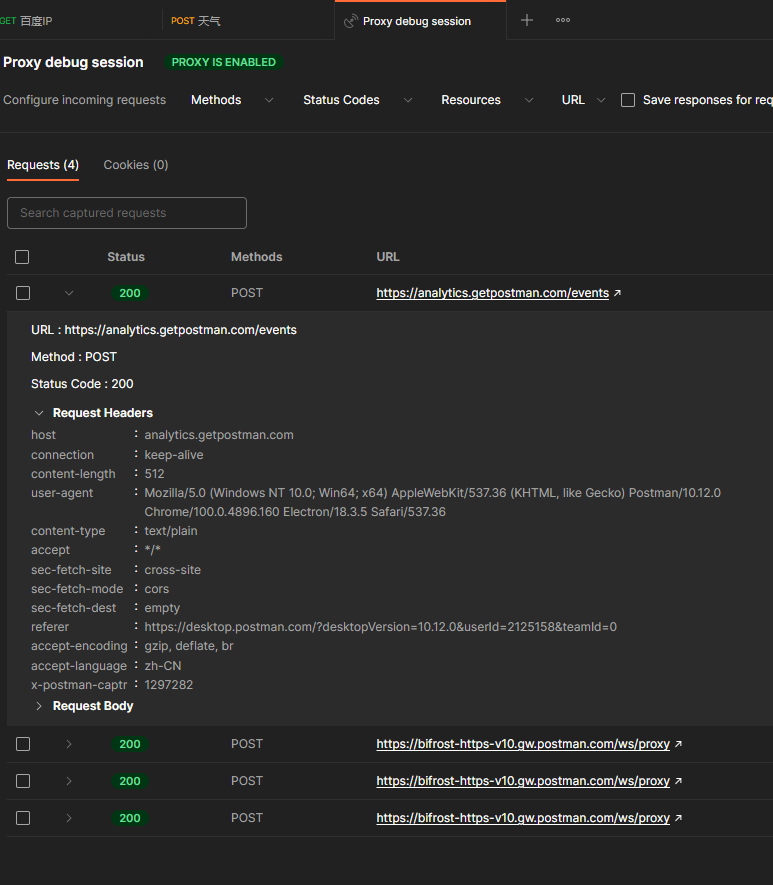Open Requests (4) tab
The height and width of the screenshot is (885, 773).
(43, 165)
